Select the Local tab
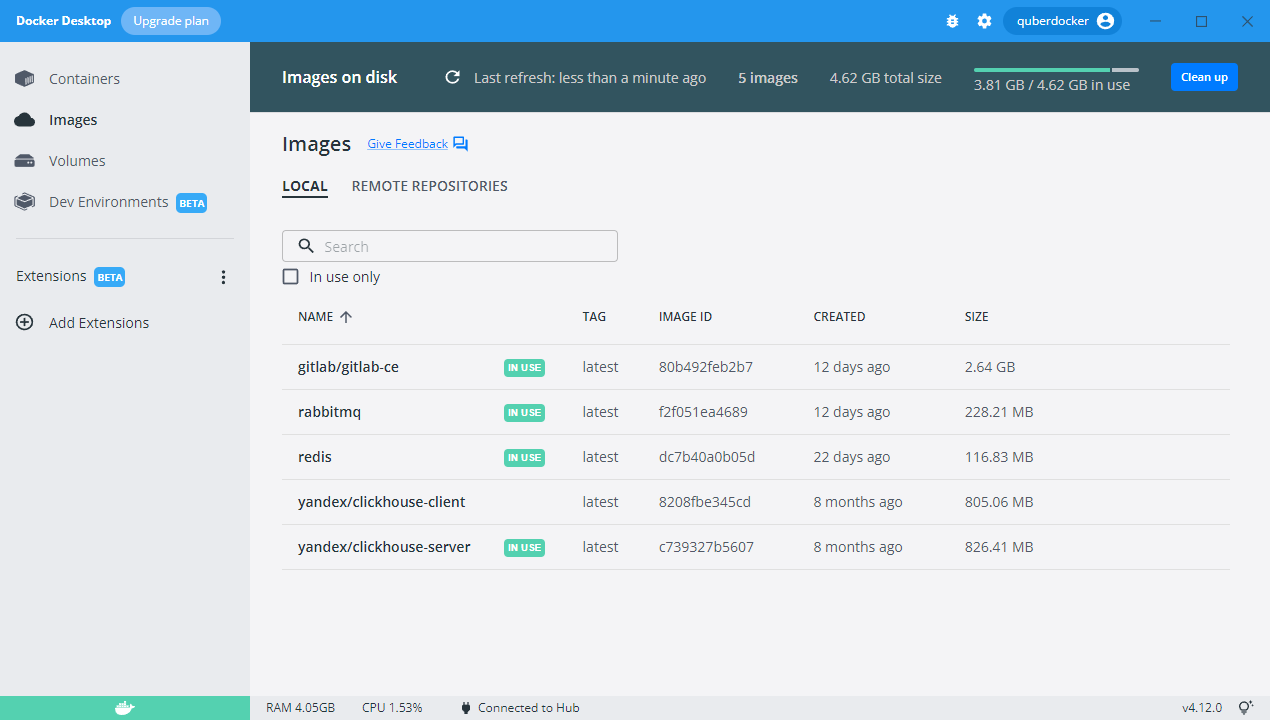Image resolution: width=1270 pixels, height=720 pixels. [x=305, y=186]
